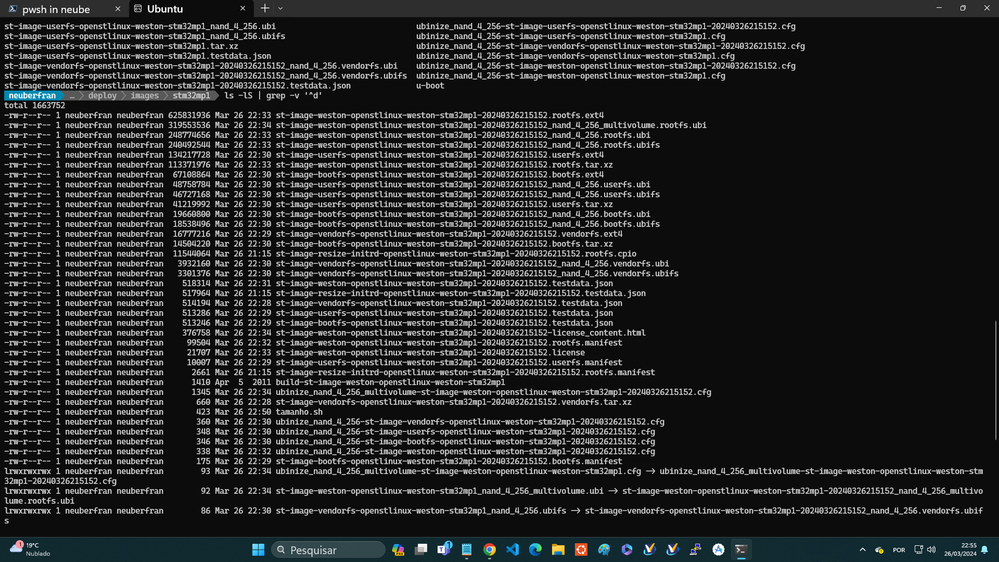The image size is (999, 562).
Task: Click the Pesquisar taskbar search box
Action: click(x=328, y=549)
